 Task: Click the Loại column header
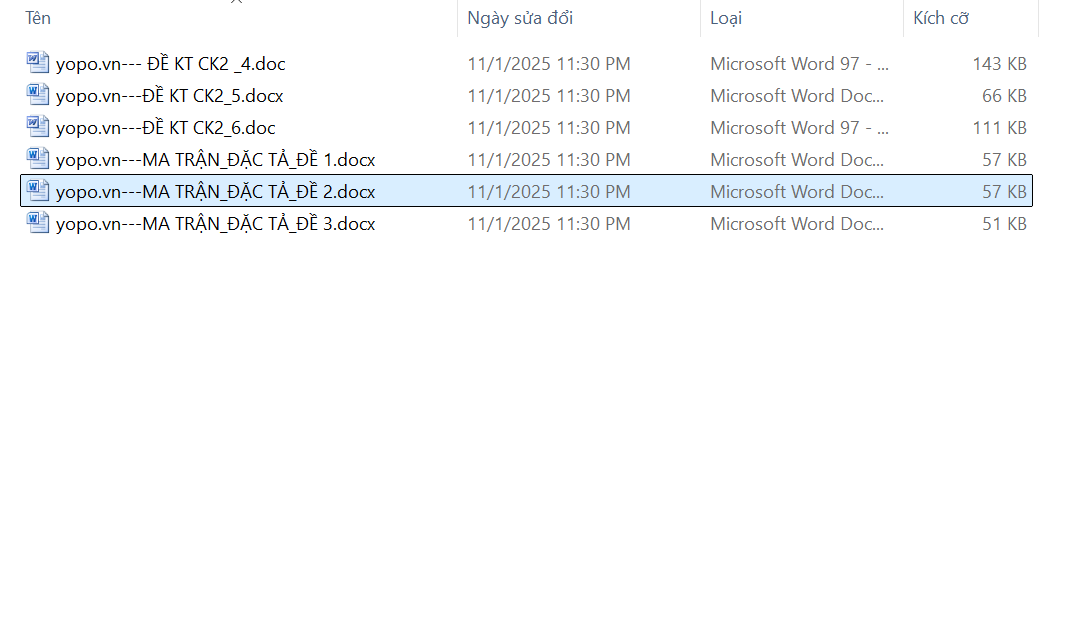coord(726,18)
